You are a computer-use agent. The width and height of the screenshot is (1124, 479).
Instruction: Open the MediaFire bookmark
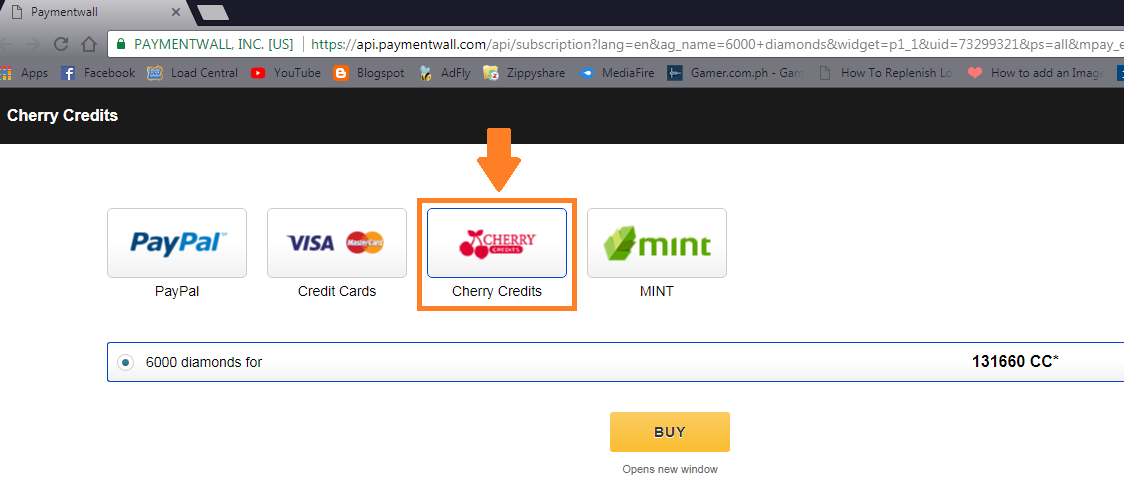click(616, 72)
